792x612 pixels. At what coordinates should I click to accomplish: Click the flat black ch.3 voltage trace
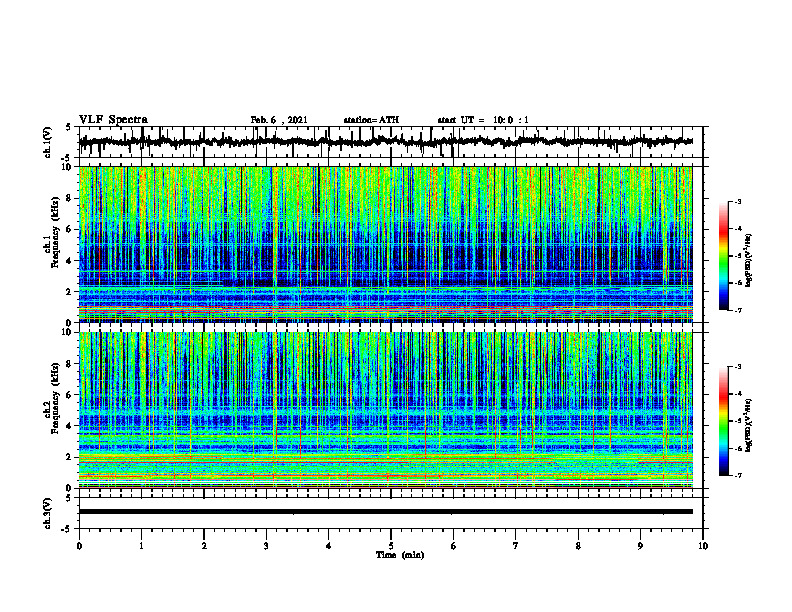click(x=385, y=512)
